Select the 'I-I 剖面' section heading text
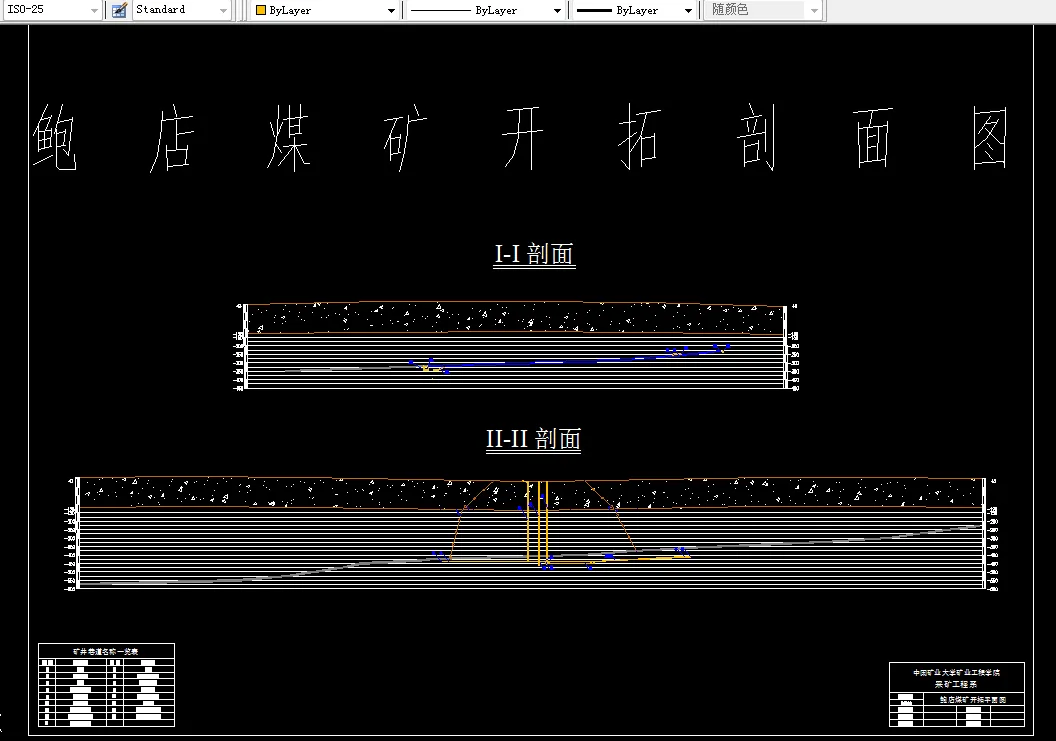The image size is (1056, 741). tap(534, 255)
